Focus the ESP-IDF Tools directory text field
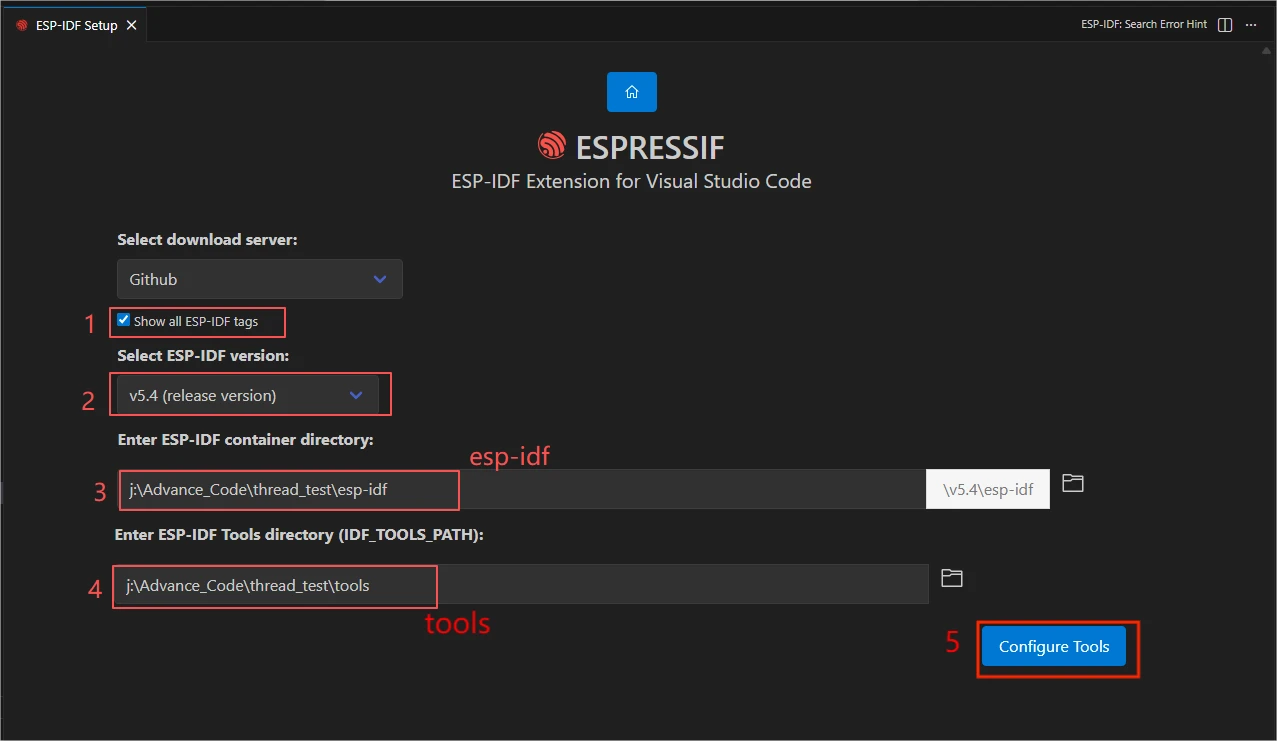Screen dimensions: 1277x741 pos(520,585)
